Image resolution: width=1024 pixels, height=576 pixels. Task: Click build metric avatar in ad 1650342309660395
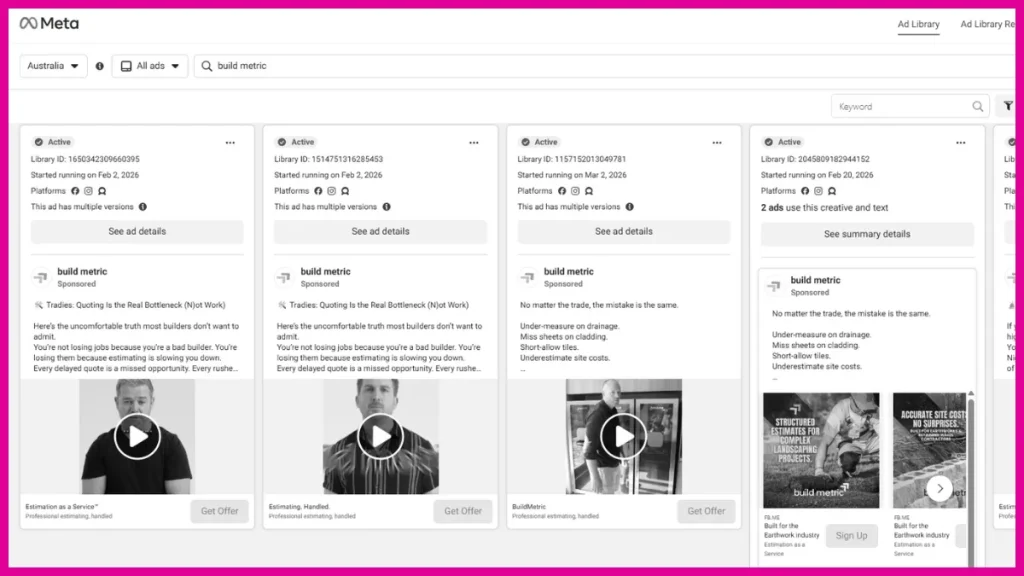pyautogui.click(x=41, y=278)
